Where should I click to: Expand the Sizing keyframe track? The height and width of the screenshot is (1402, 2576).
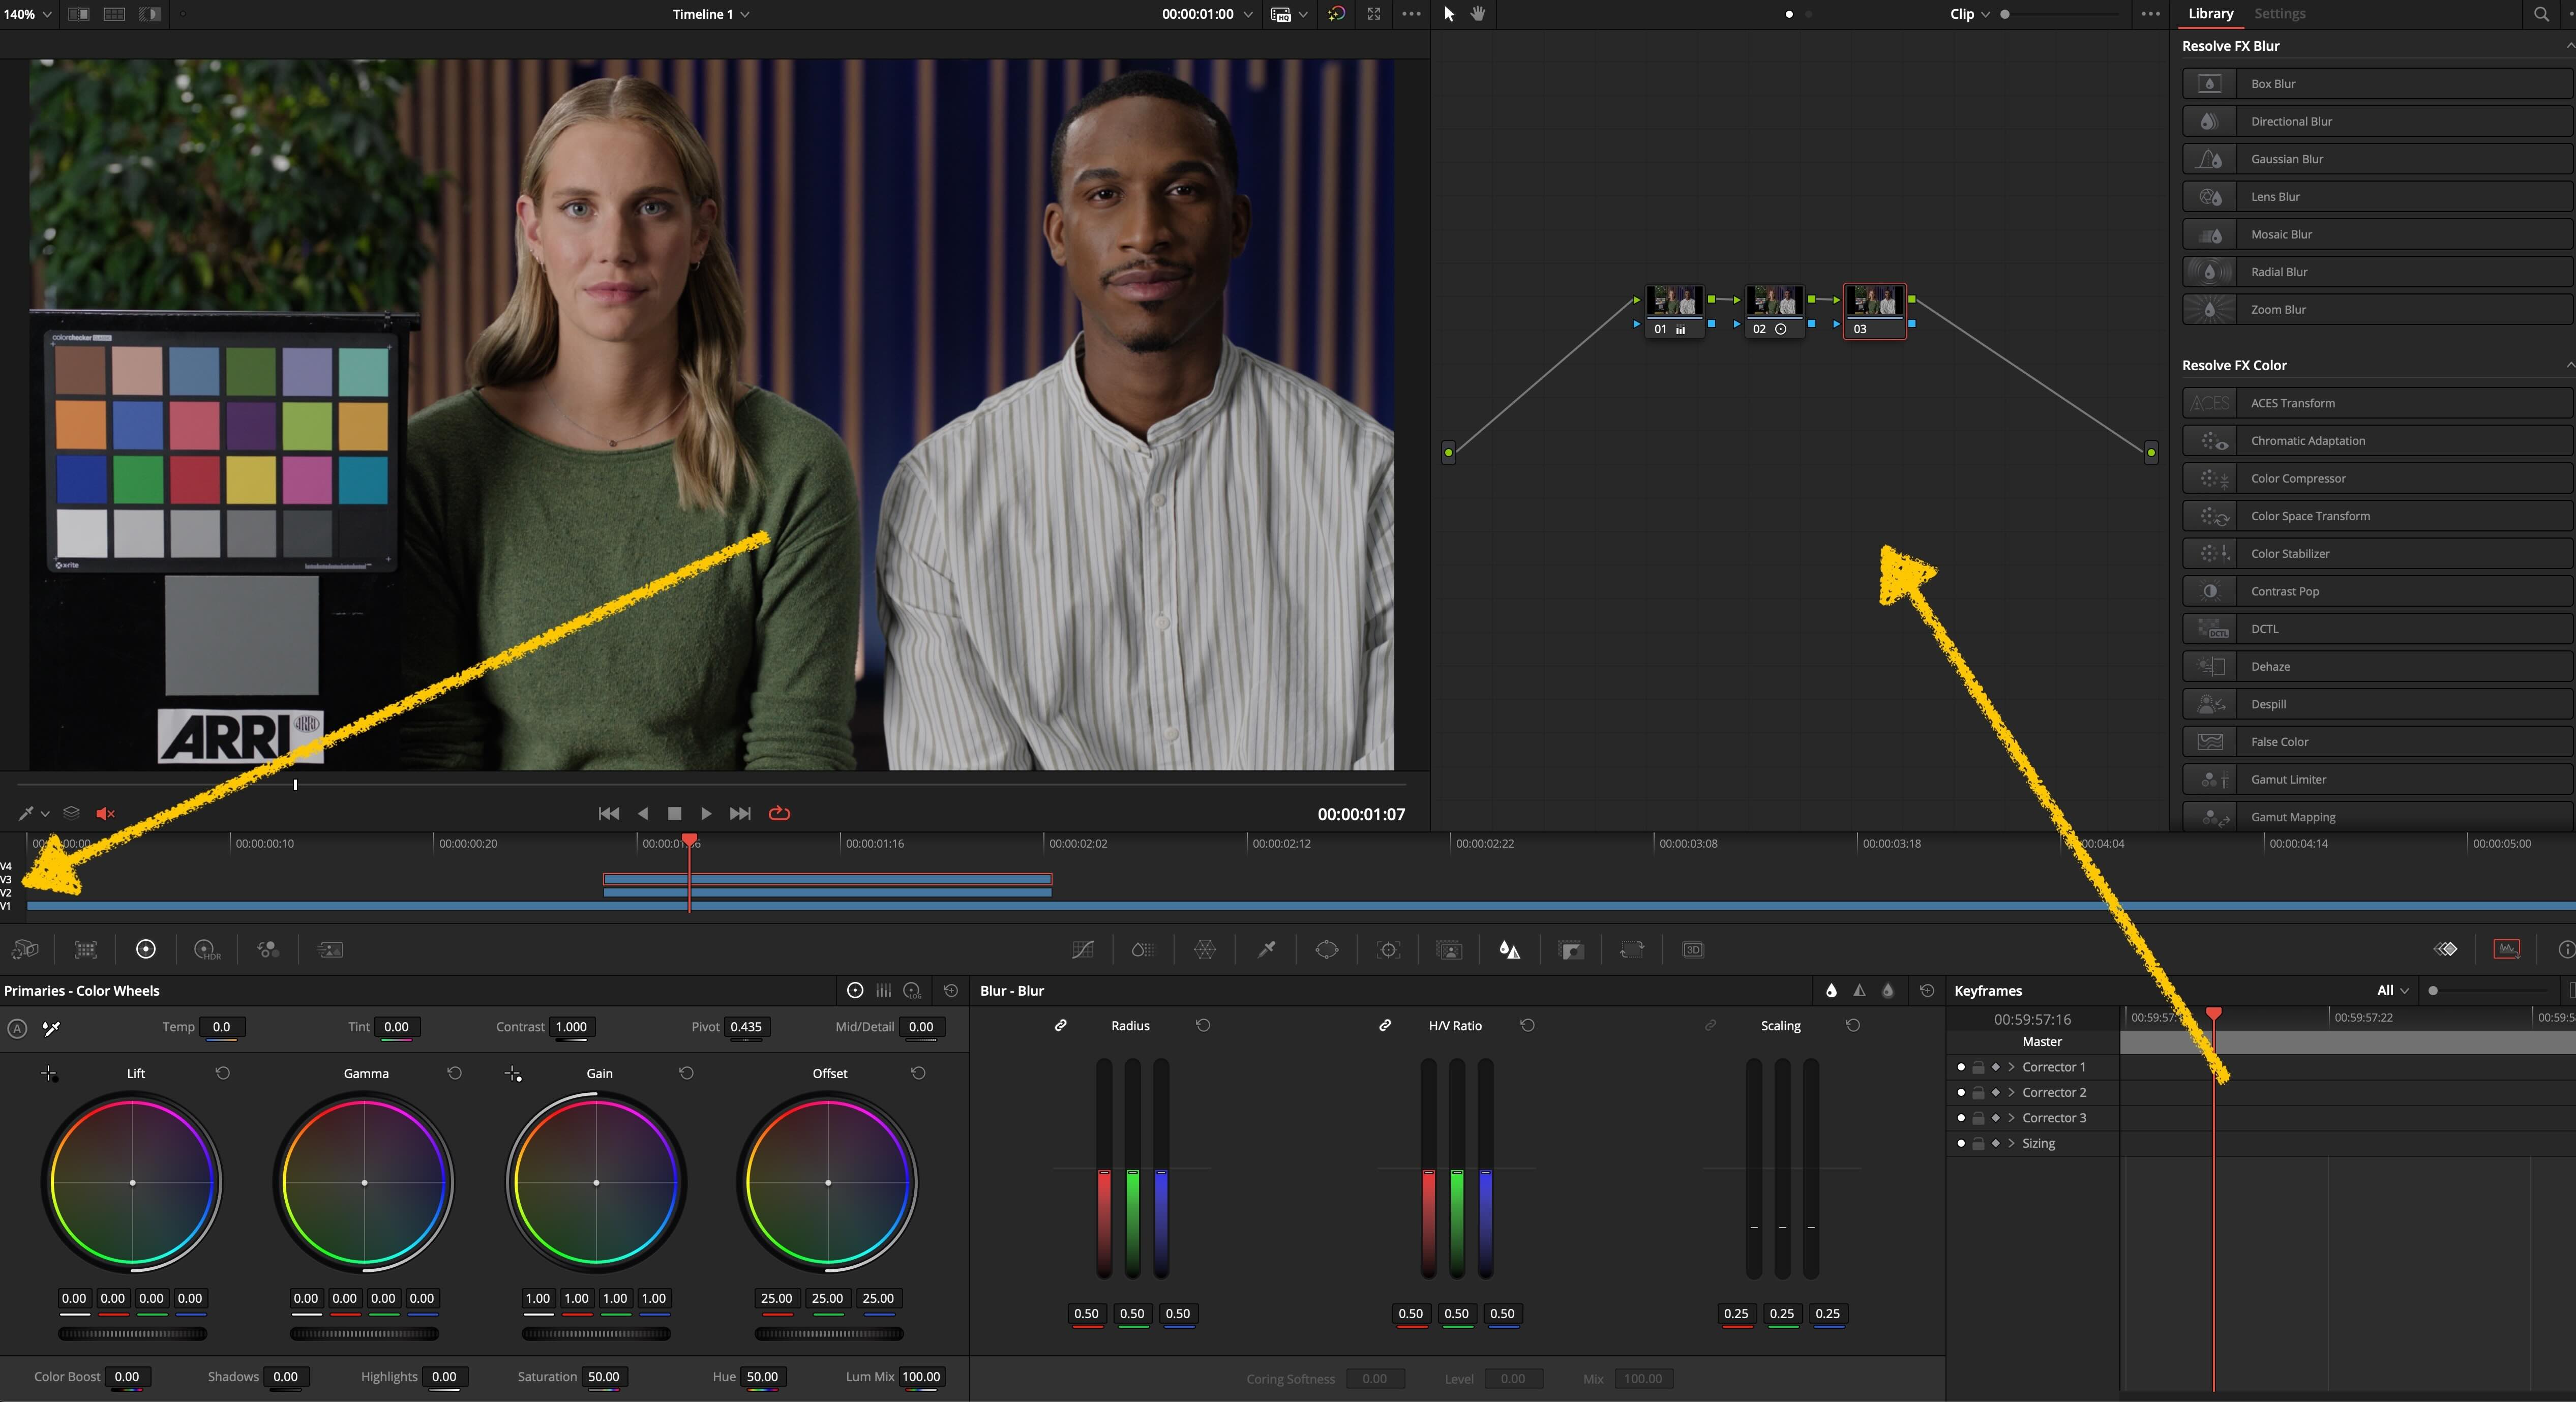pyautogui.click(x=2011, y=1143)
